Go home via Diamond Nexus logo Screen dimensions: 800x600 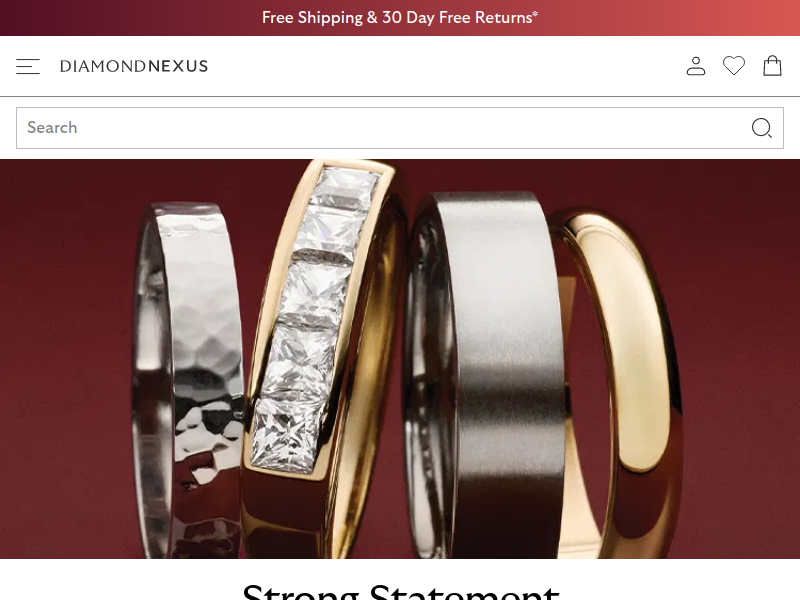point(134,66)
